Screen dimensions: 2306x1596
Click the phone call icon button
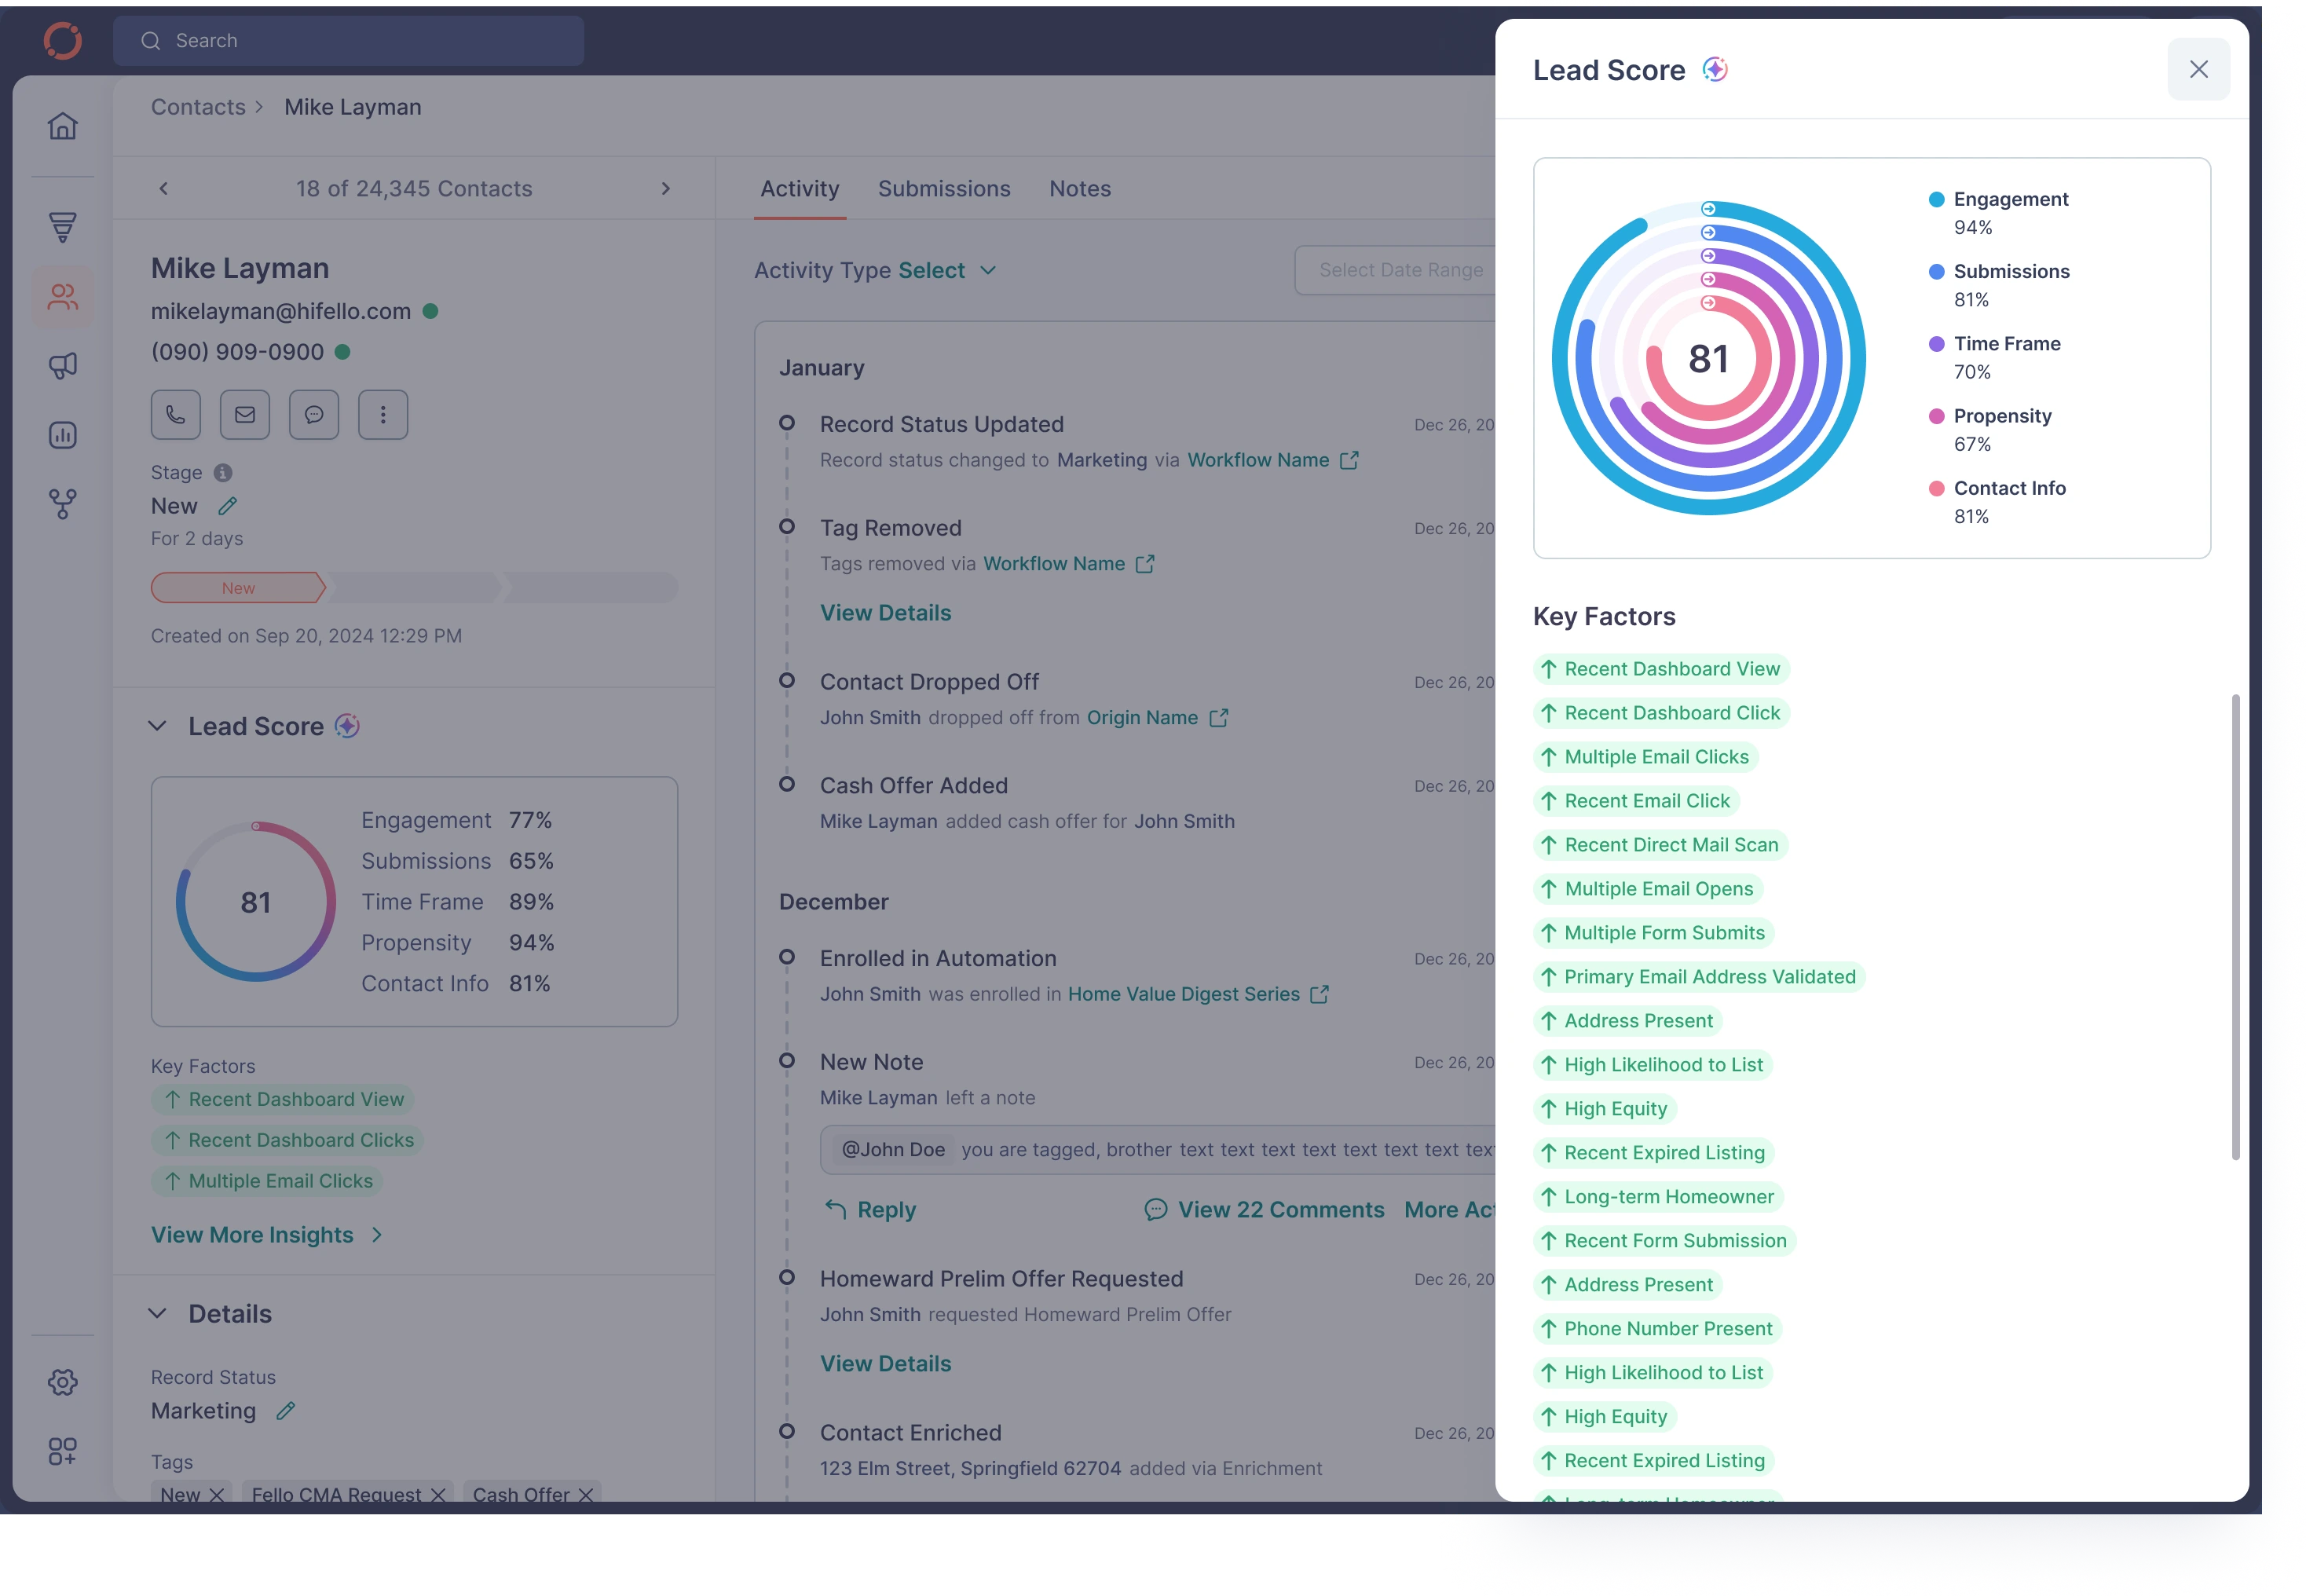click(x=175, y=414)
